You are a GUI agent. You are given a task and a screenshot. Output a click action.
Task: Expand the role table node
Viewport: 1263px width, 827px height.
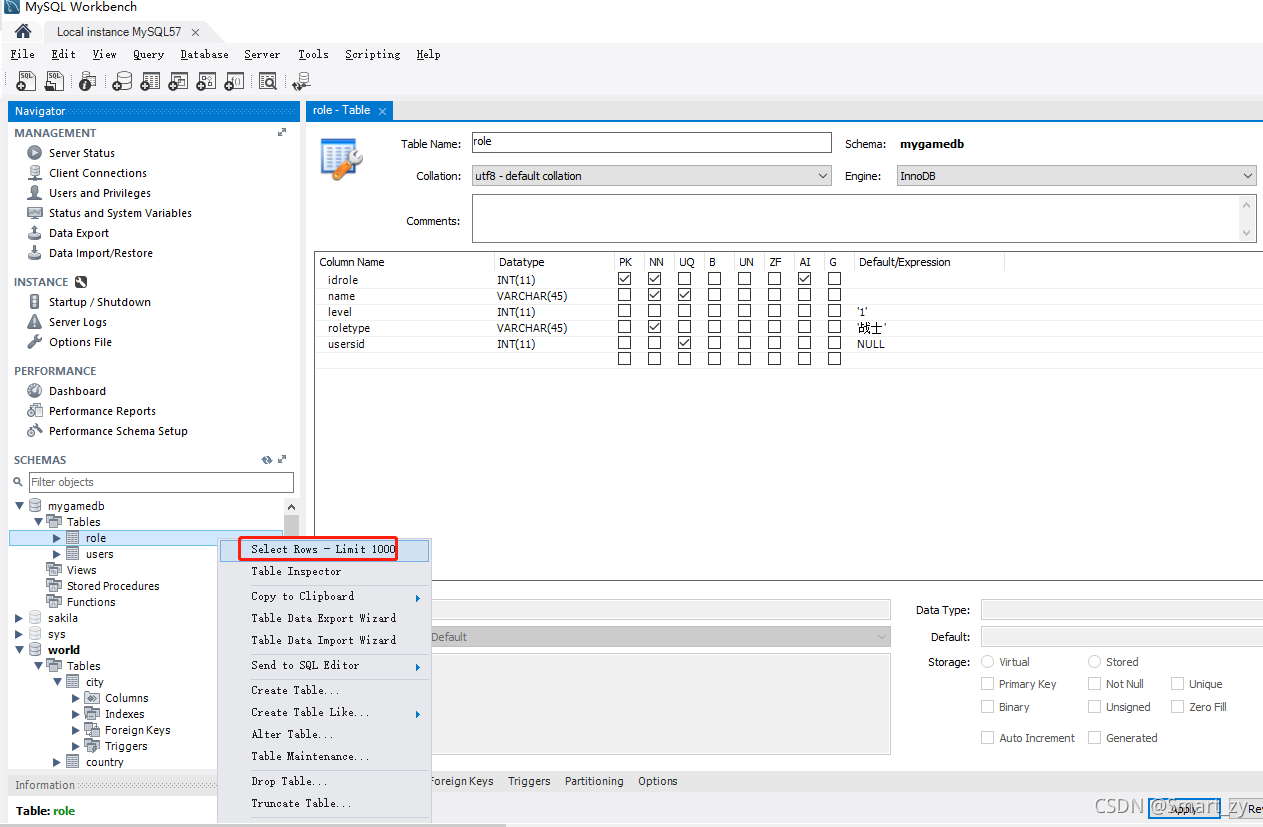tap(57, 538)
